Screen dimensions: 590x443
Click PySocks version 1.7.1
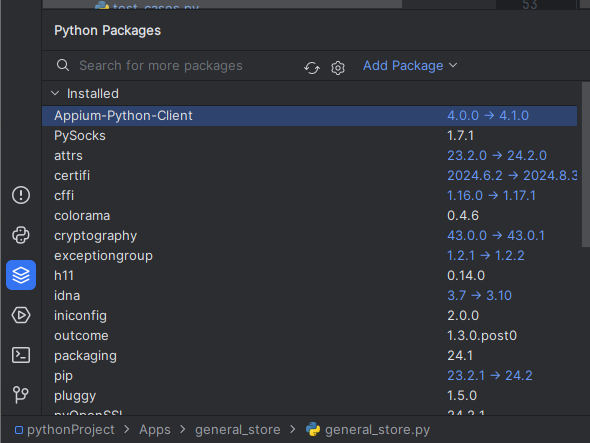click(460, 135)
